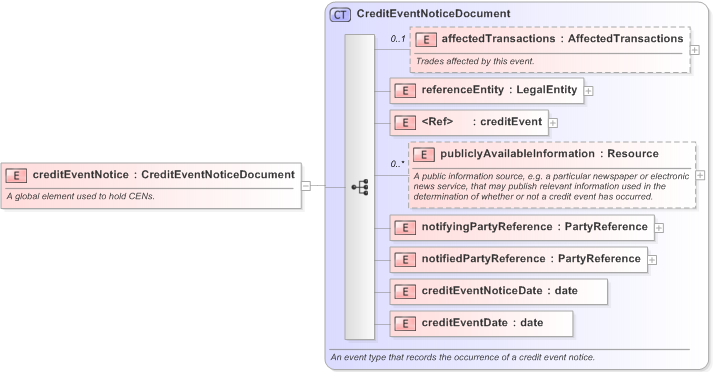Select the <Ref> : creditEvent label
The width and height of the screenshot is (713, 372).
tap(482, 121)
